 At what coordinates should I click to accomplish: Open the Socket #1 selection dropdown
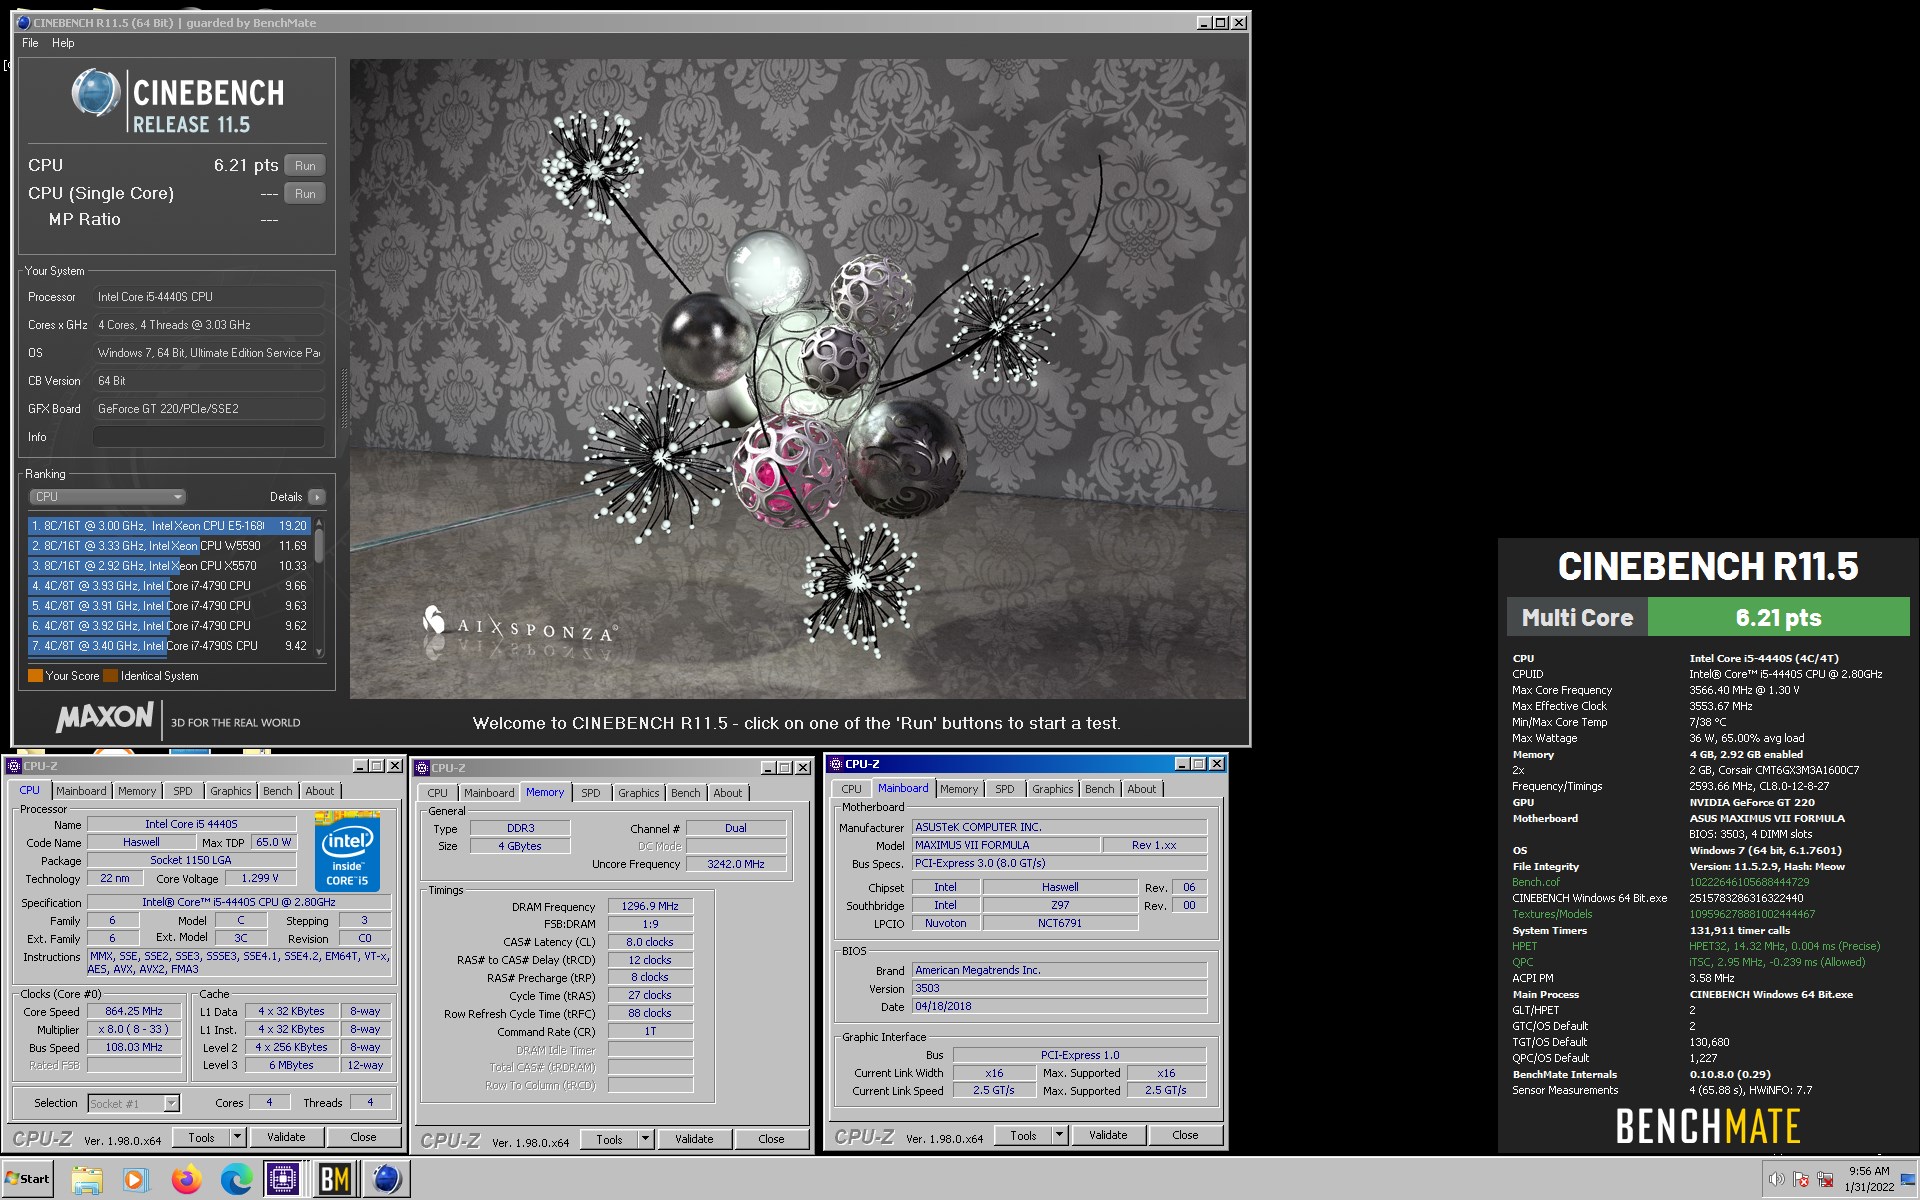click(133, 1103)
